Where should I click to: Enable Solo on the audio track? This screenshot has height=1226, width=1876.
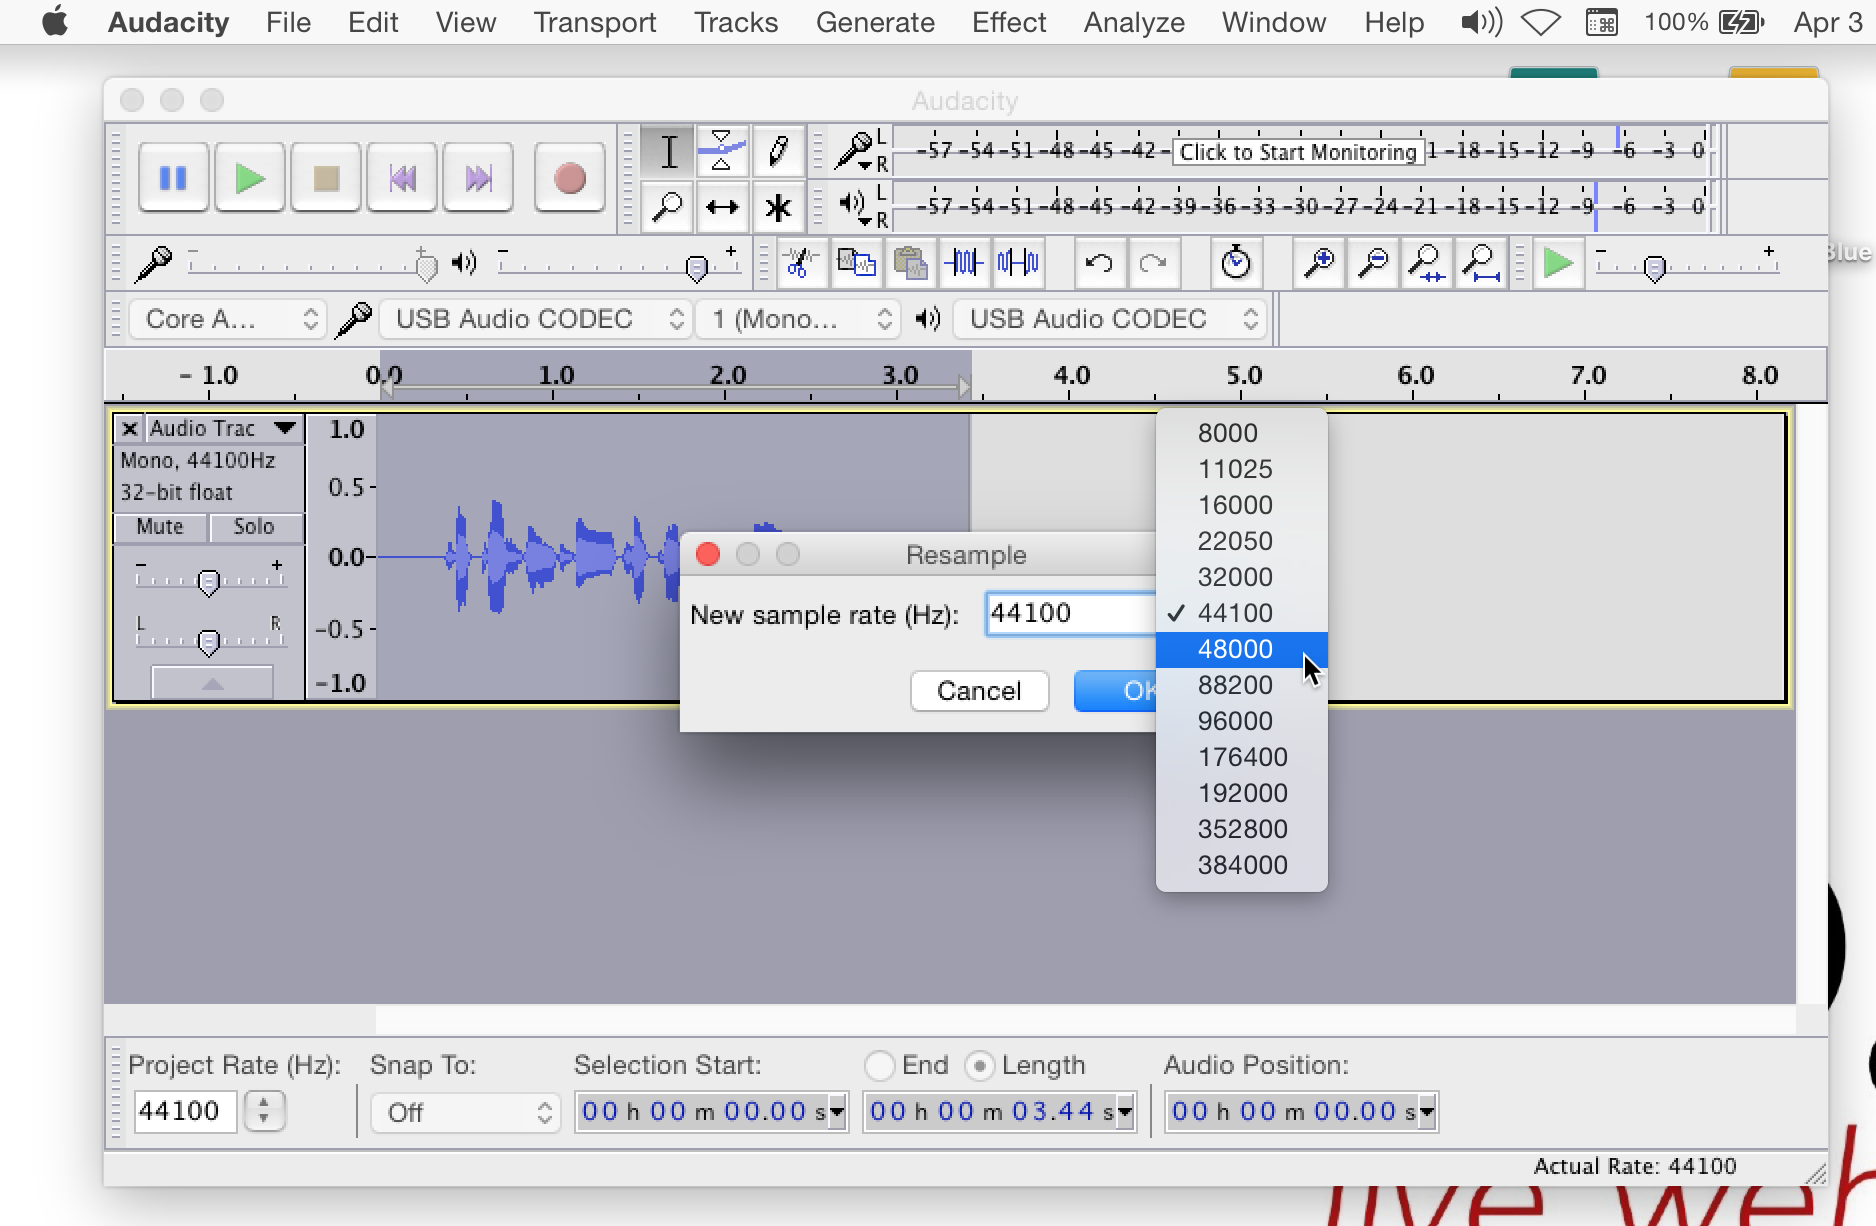coord(256,527)
